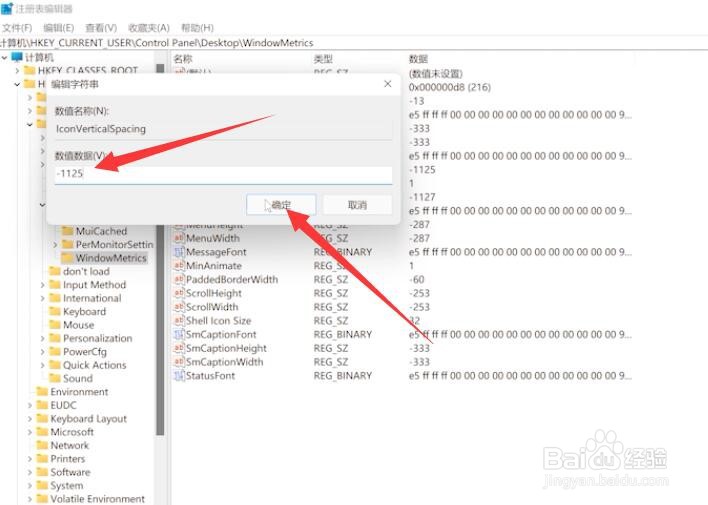708x505 pixels.
Task: Expand the EUDC tree node
Action: [x=30, y=405]
